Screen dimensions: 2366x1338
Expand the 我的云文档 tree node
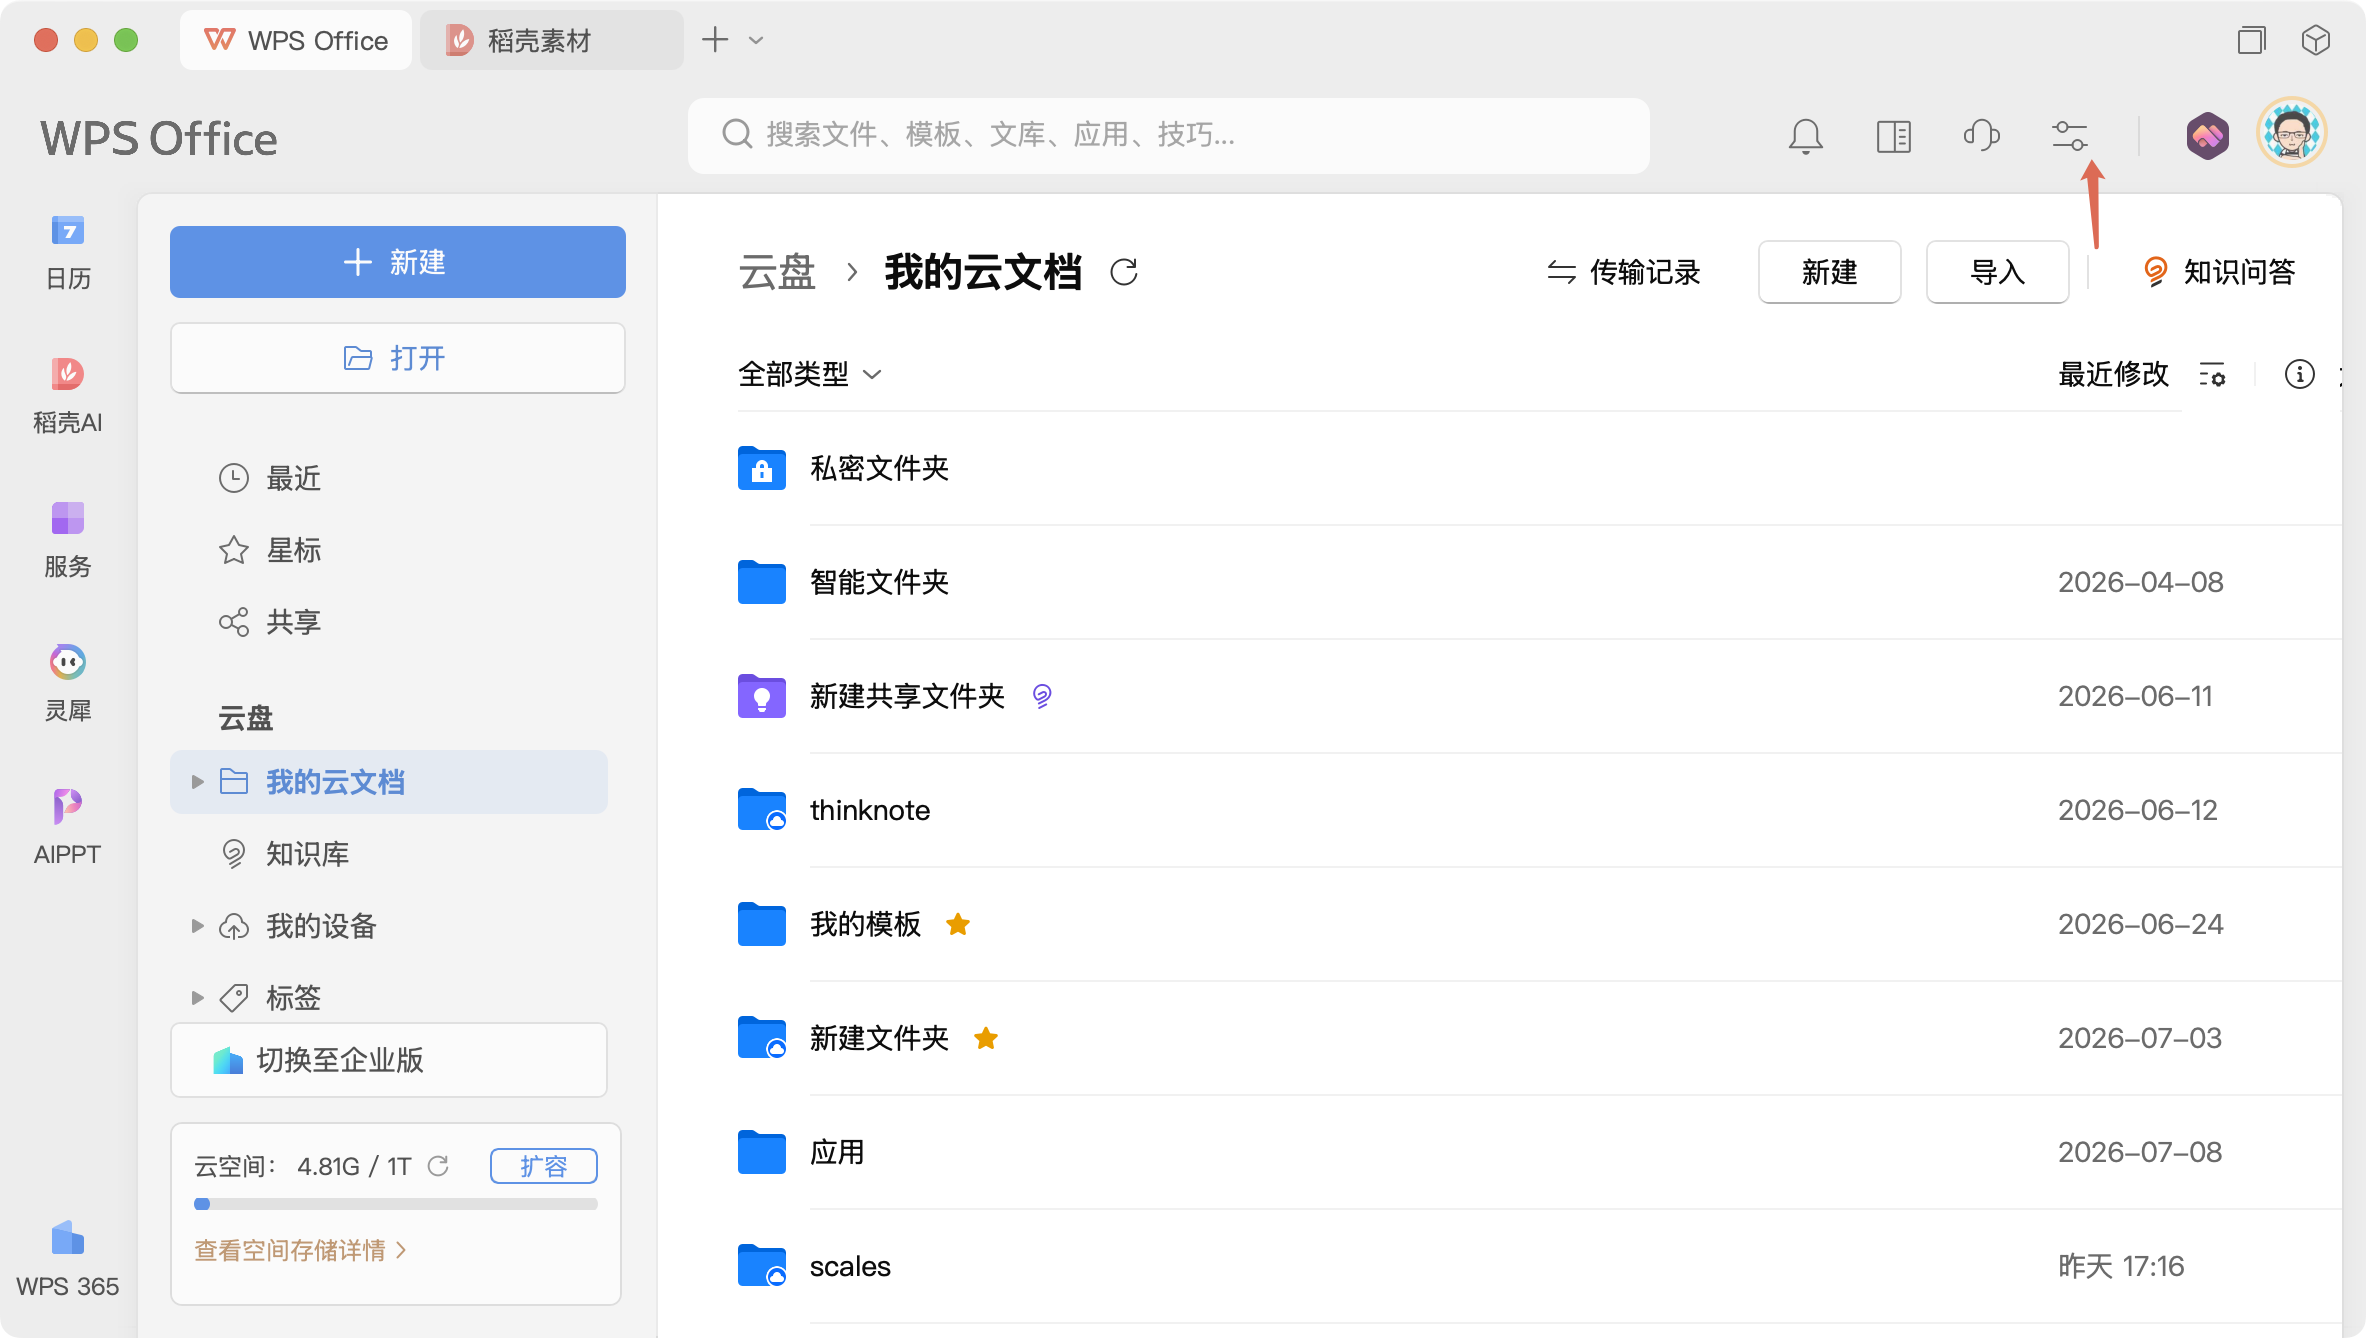pos(197,782)
